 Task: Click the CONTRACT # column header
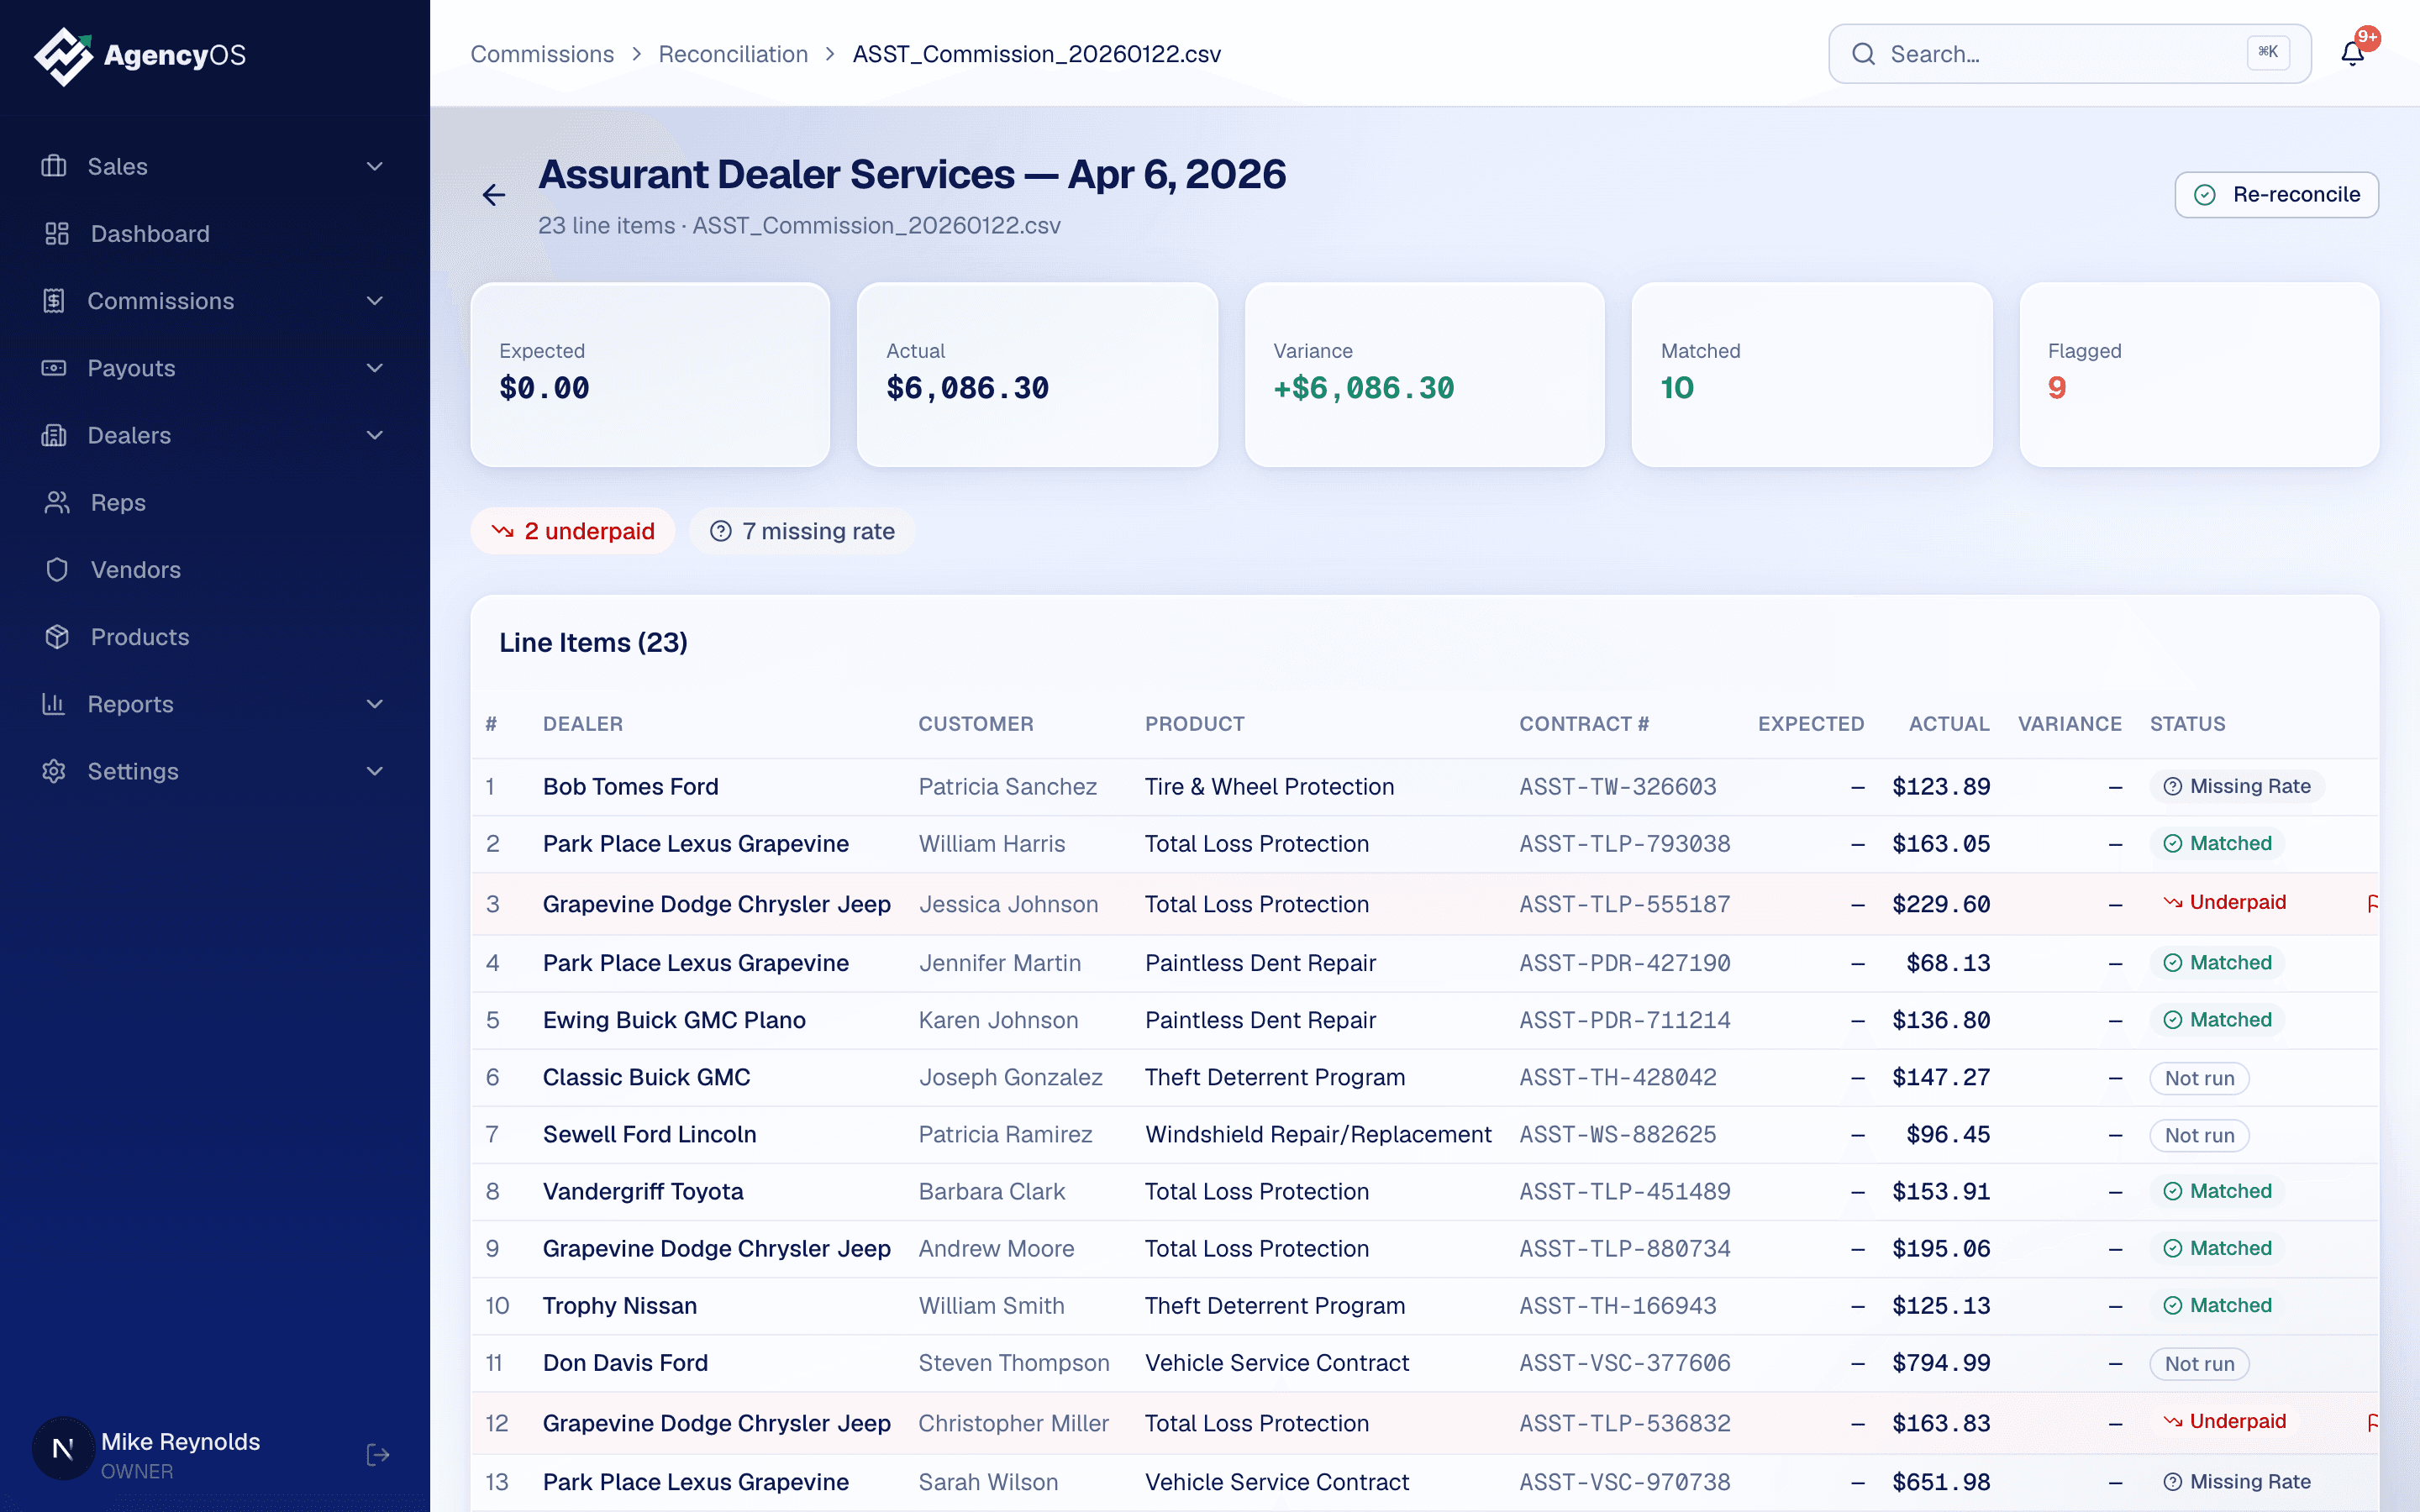1584,723
